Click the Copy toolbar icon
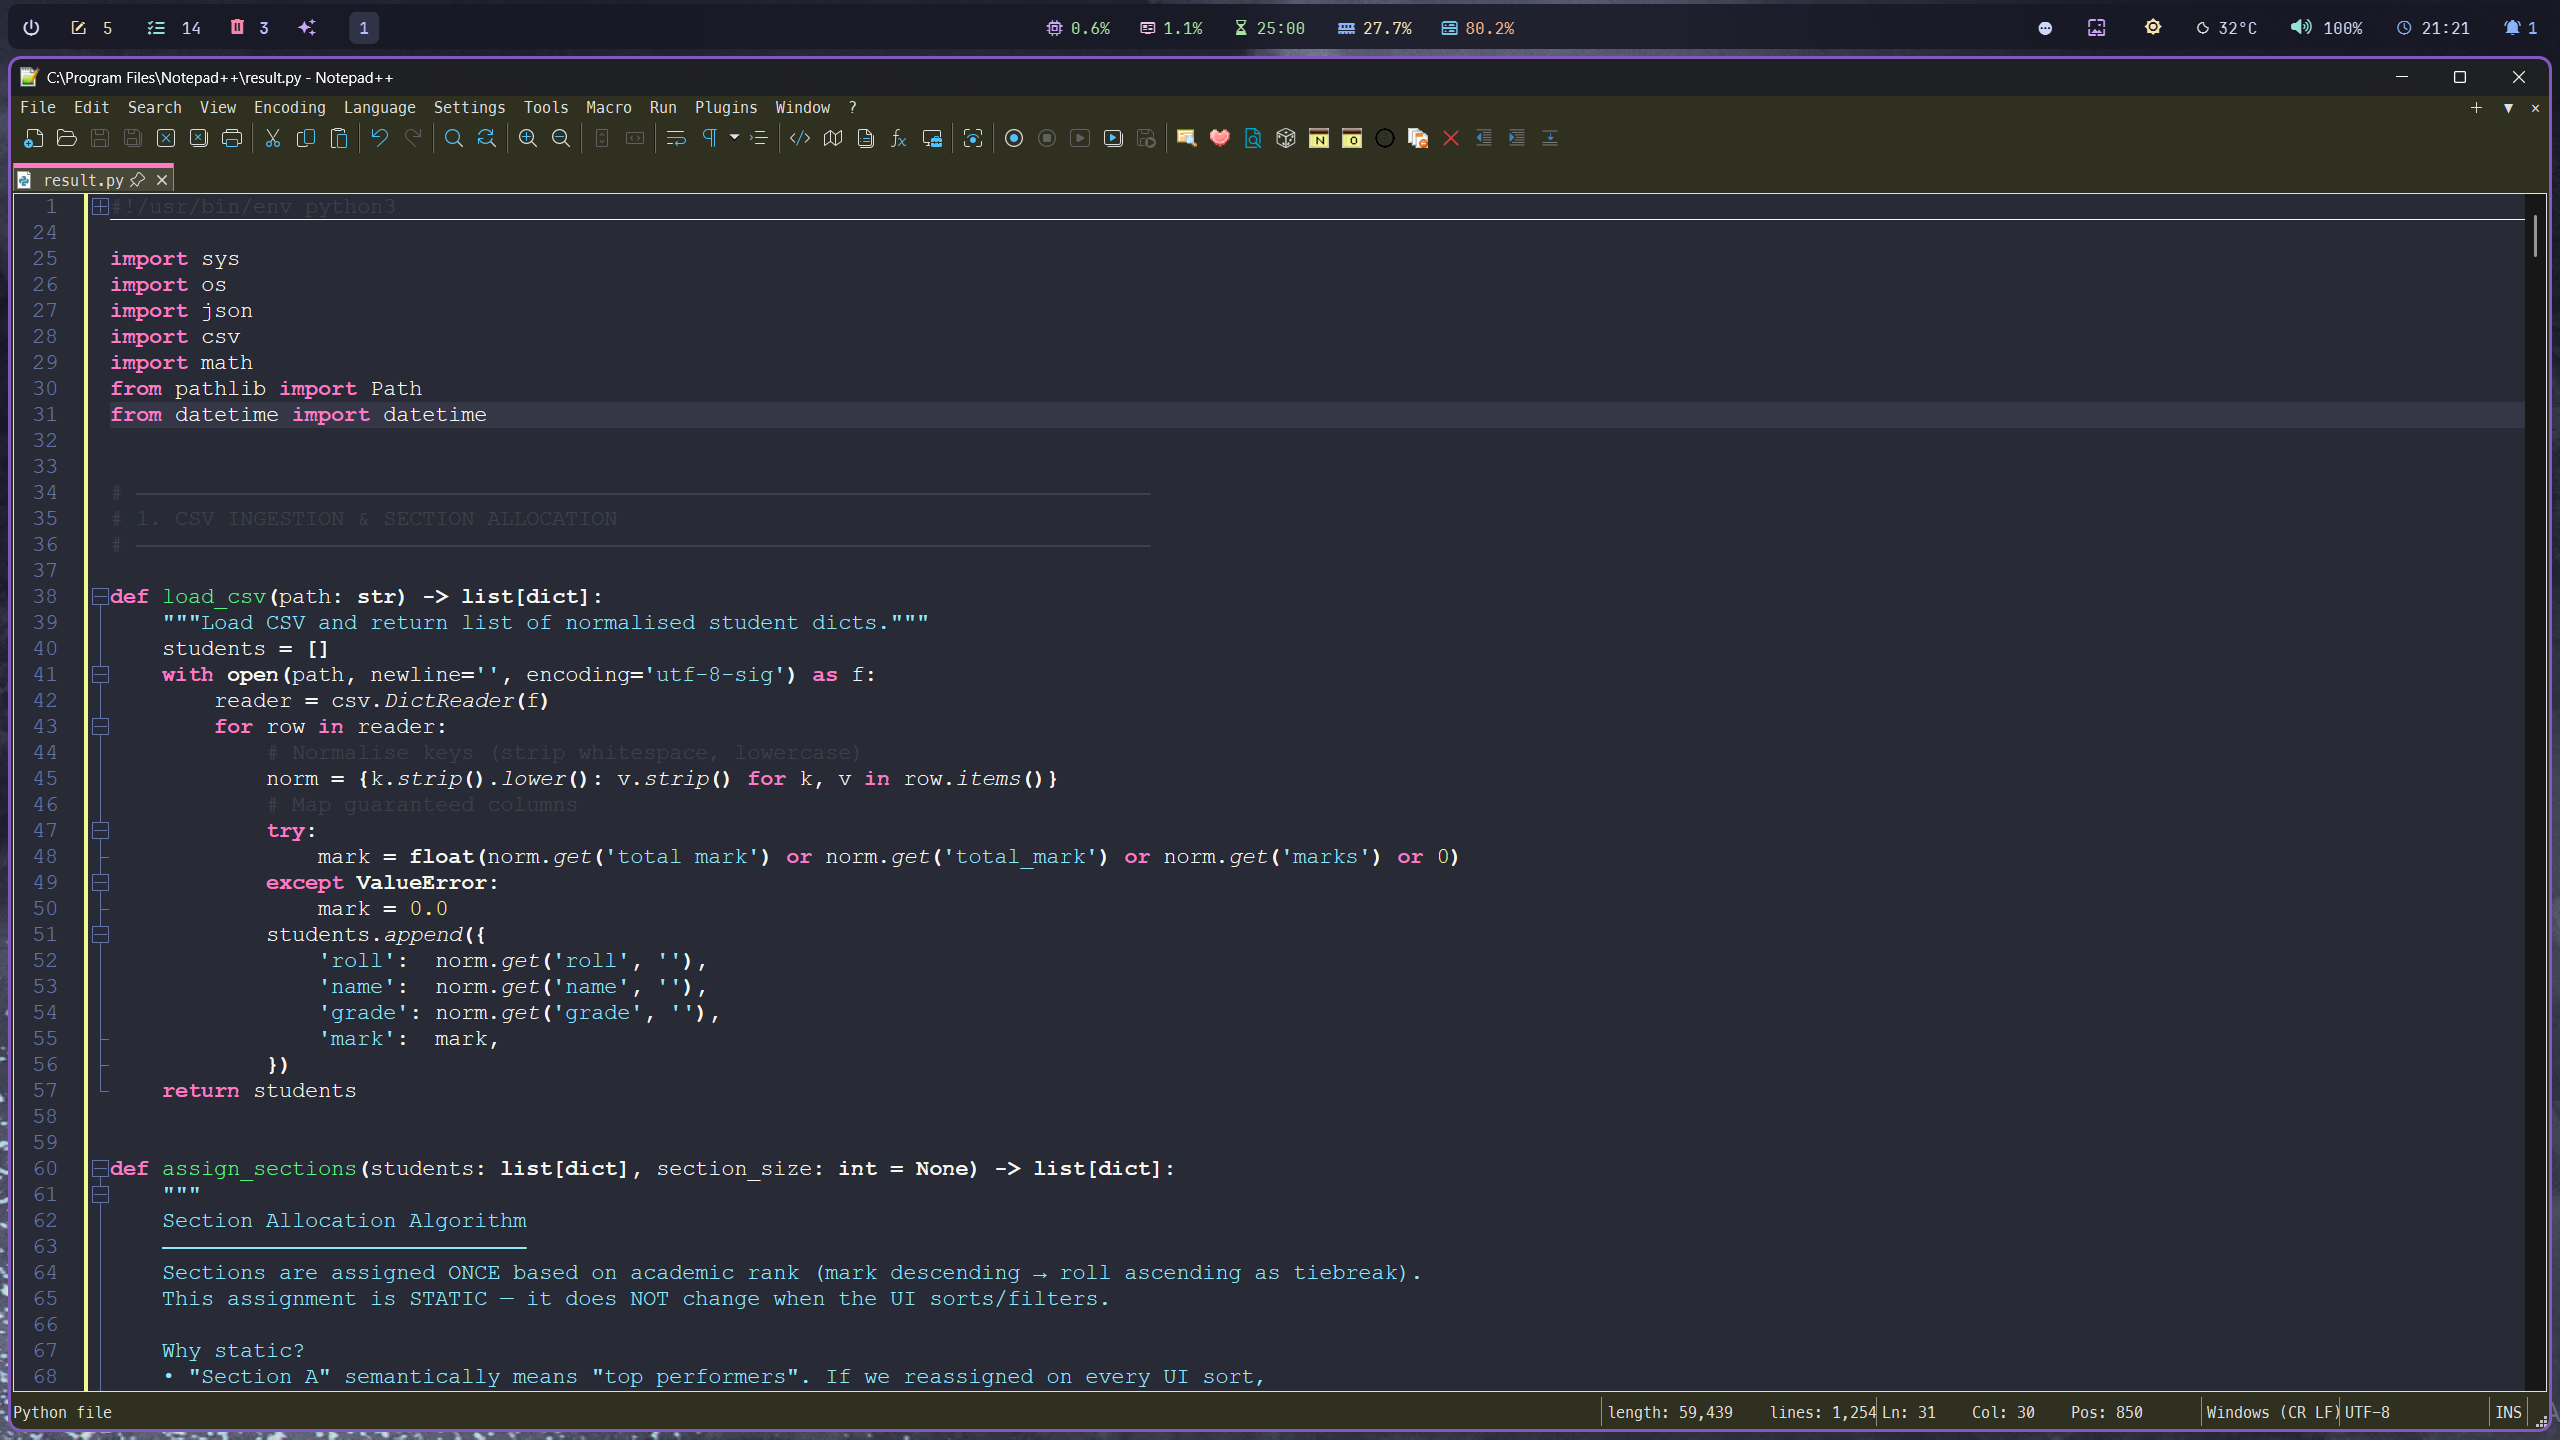This screenshot has width=2560, height=1440. pyautogui.click(x=306, y=138)
